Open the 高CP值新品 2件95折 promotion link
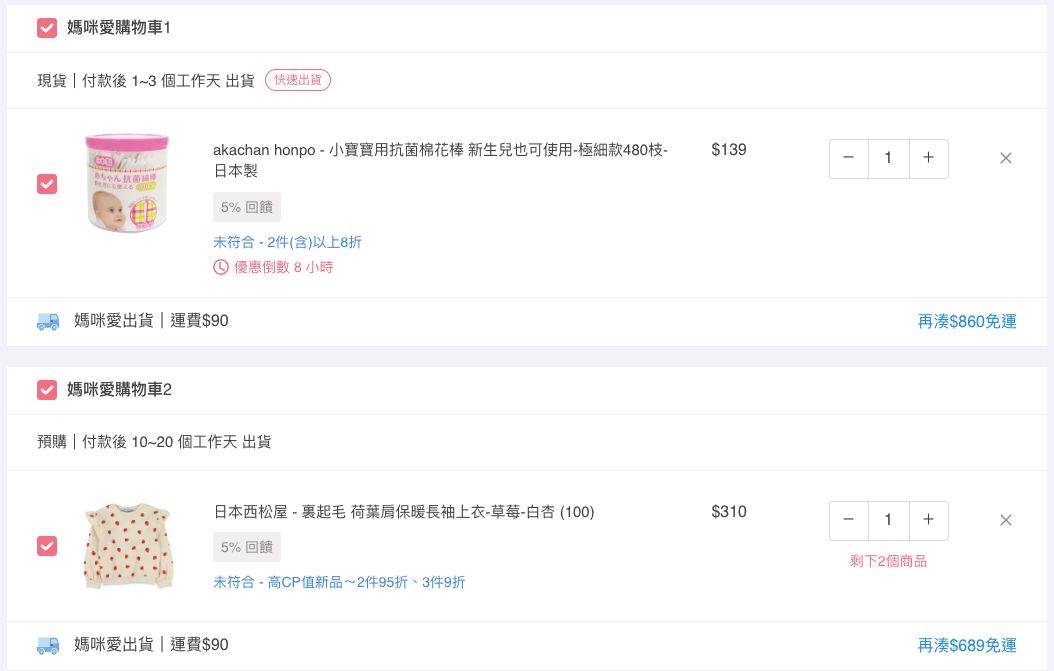 click(338, 582)
